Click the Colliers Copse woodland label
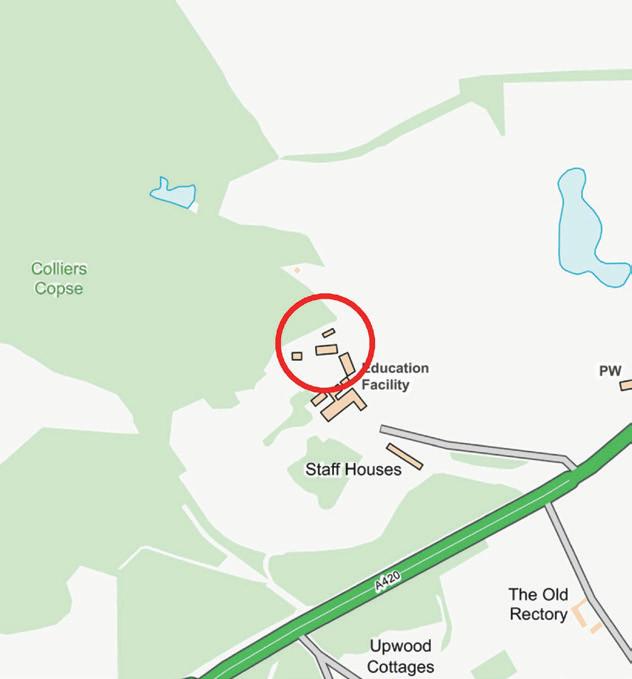This screenshot has height=679, width=632. (x=59, y=278)
